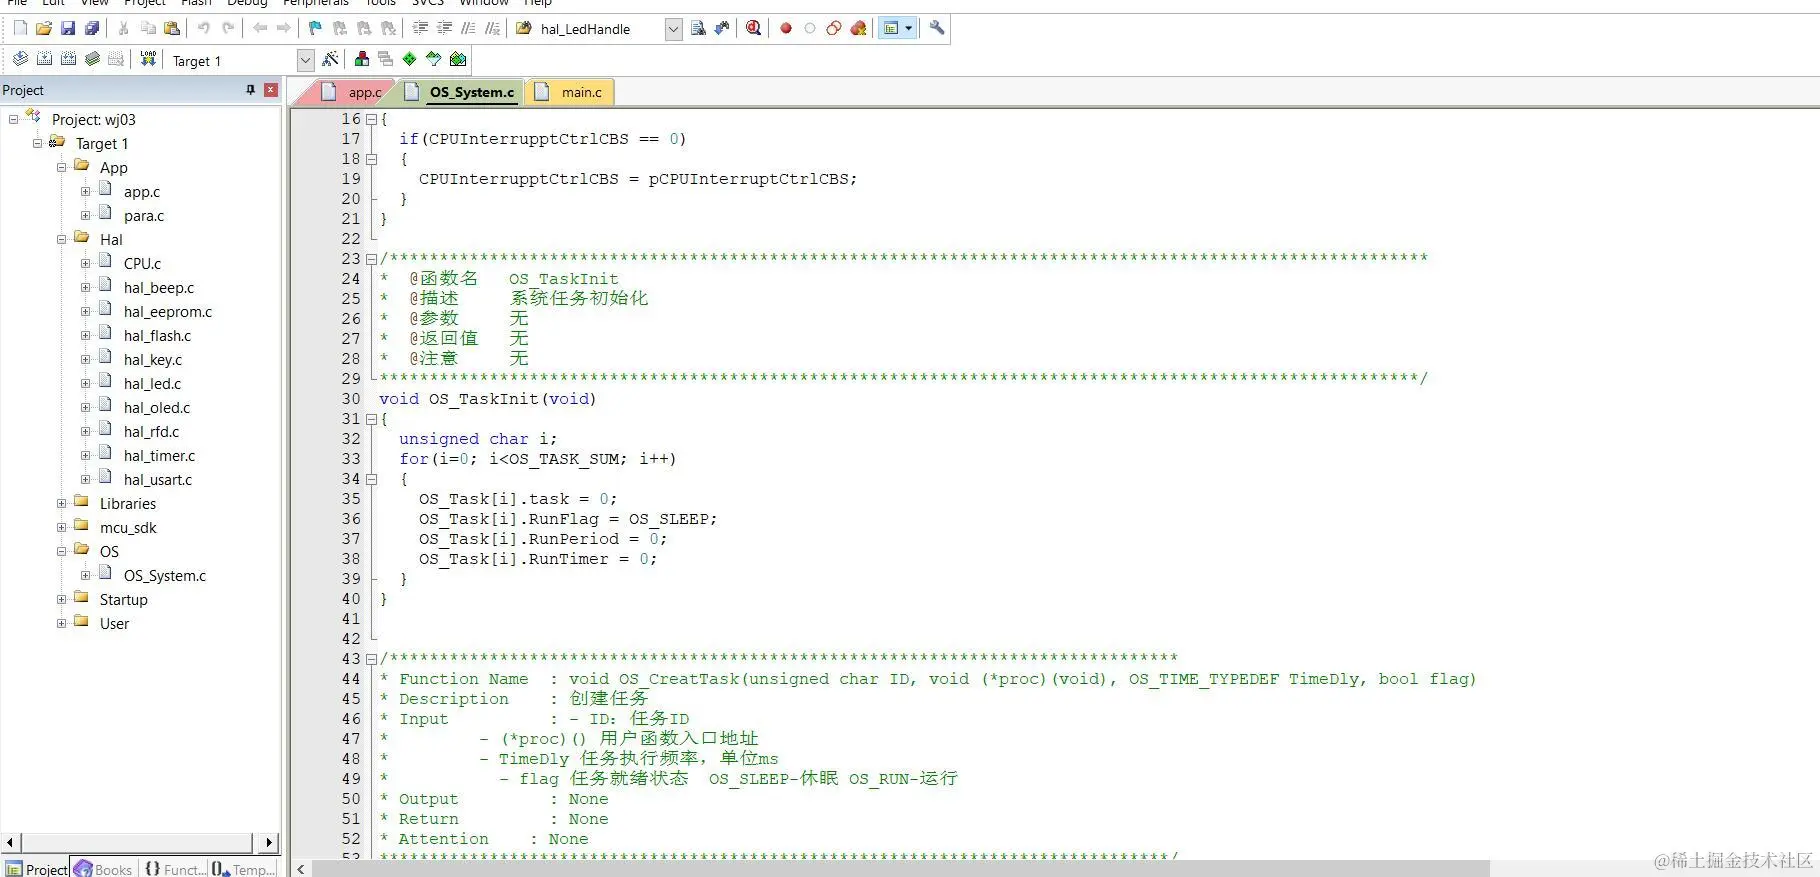Collapse the Hal group in project tree
This screenshot has height=877, width=1820.
[61, 240]
